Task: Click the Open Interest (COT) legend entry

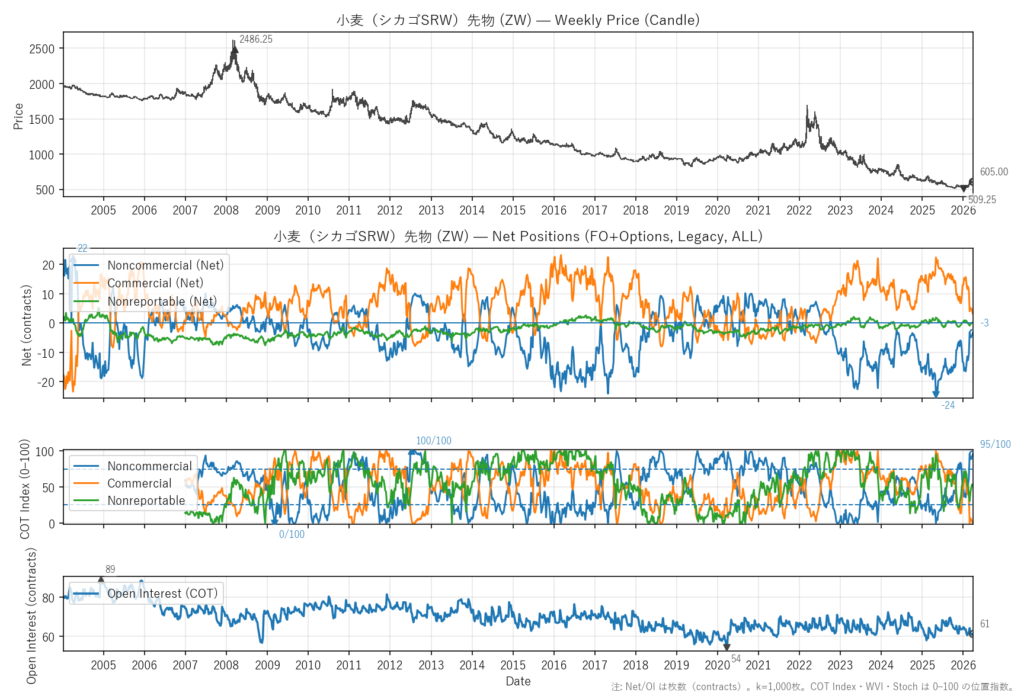Action: pyautogui.click(x=162, y=593)
